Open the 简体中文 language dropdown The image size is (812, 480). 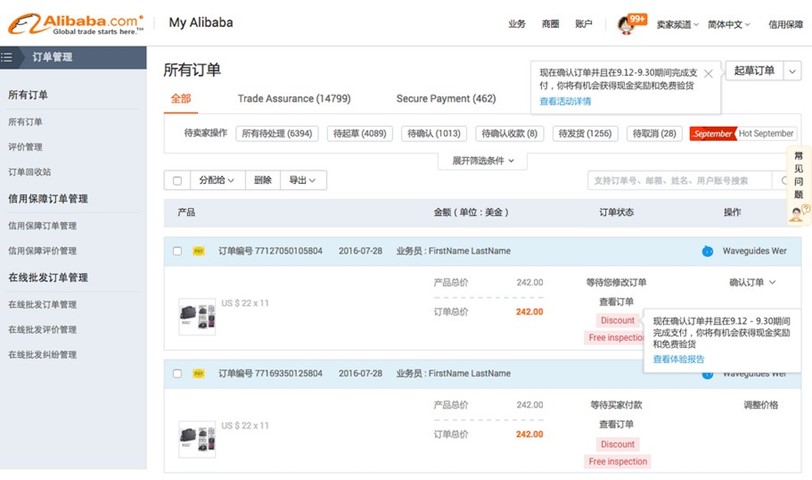(729, 24)
